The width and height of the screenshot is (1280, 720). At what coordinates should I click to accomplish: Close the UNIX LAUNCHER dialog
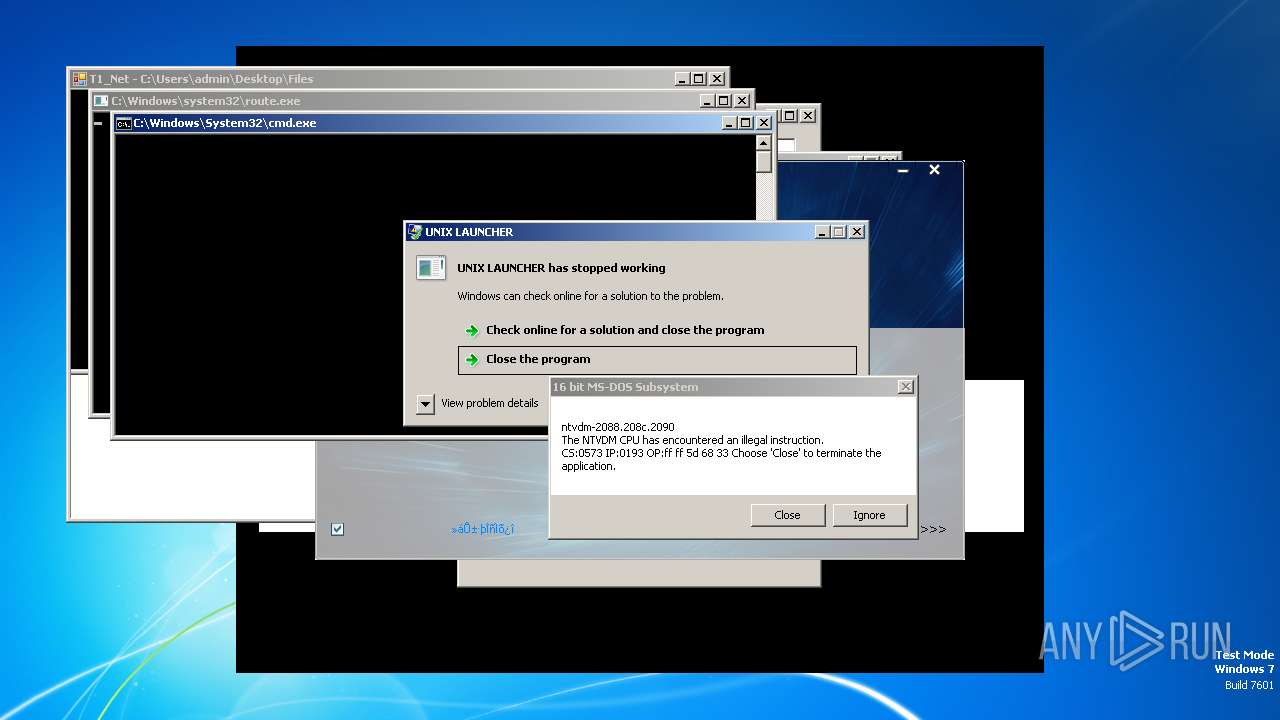point(857,232)
